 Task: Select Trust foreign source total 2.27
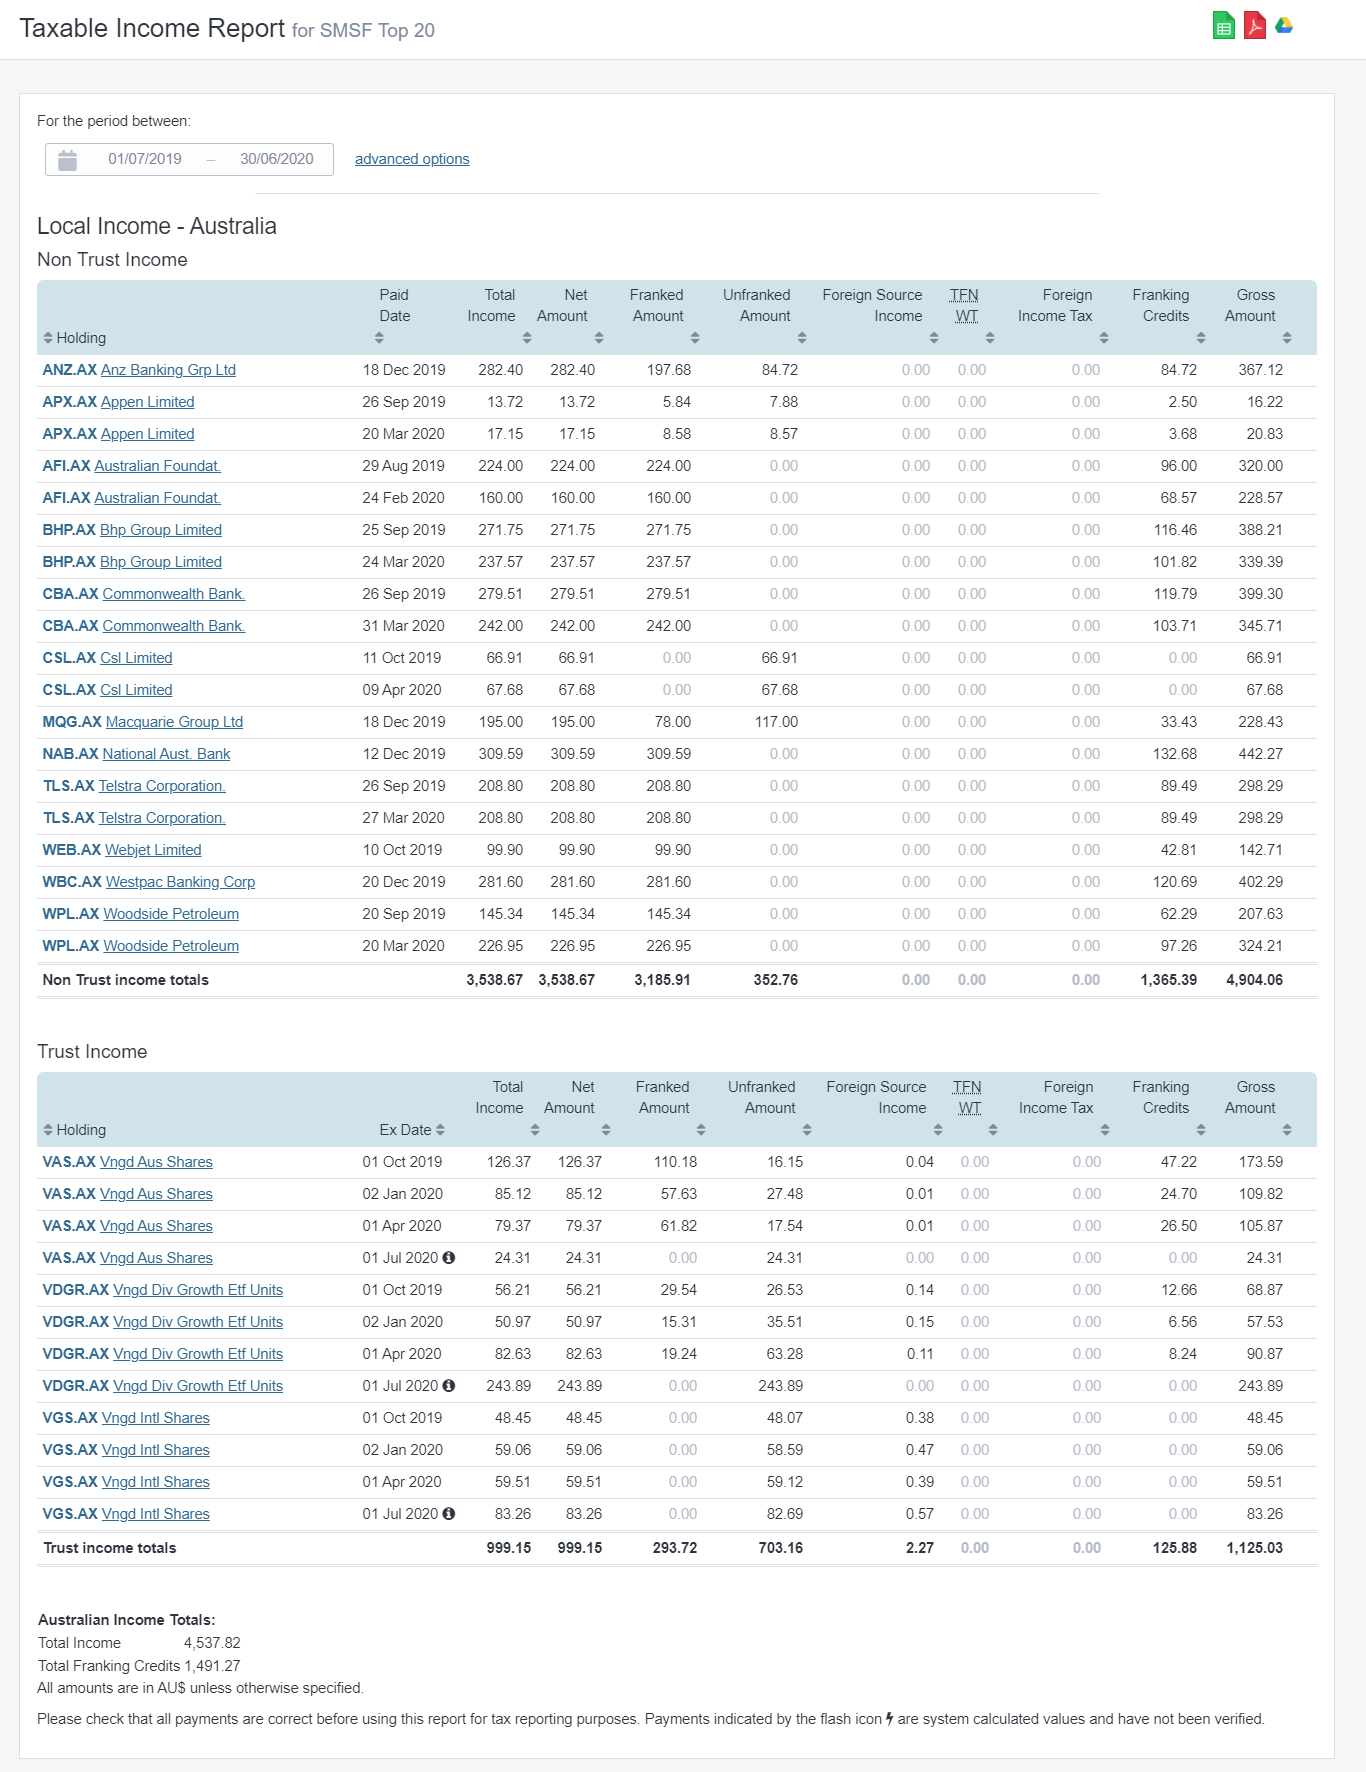[x=920, y=1548]
